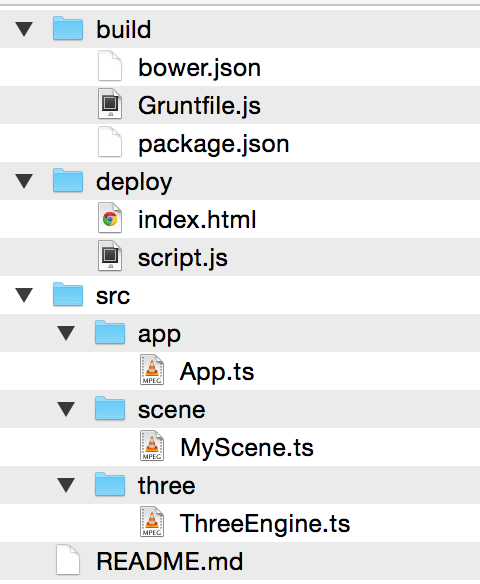
Task: Collapse the scene subfolder triangle
Action: 67,409
